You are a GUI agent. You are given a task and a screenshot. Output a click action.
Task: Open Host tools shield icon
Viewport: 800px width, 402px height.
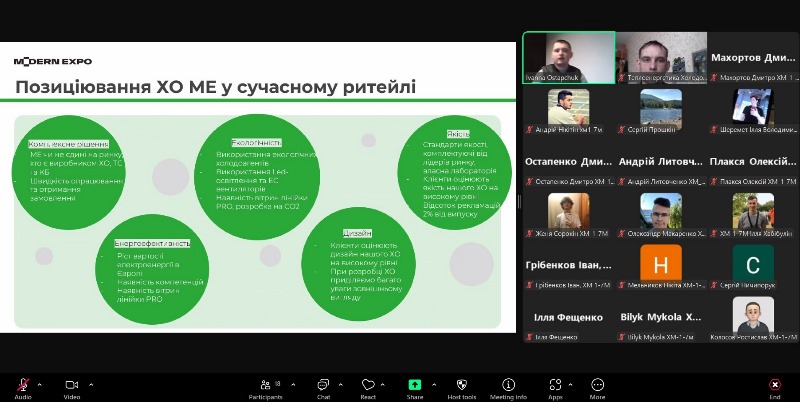click(x=461, y=385)
